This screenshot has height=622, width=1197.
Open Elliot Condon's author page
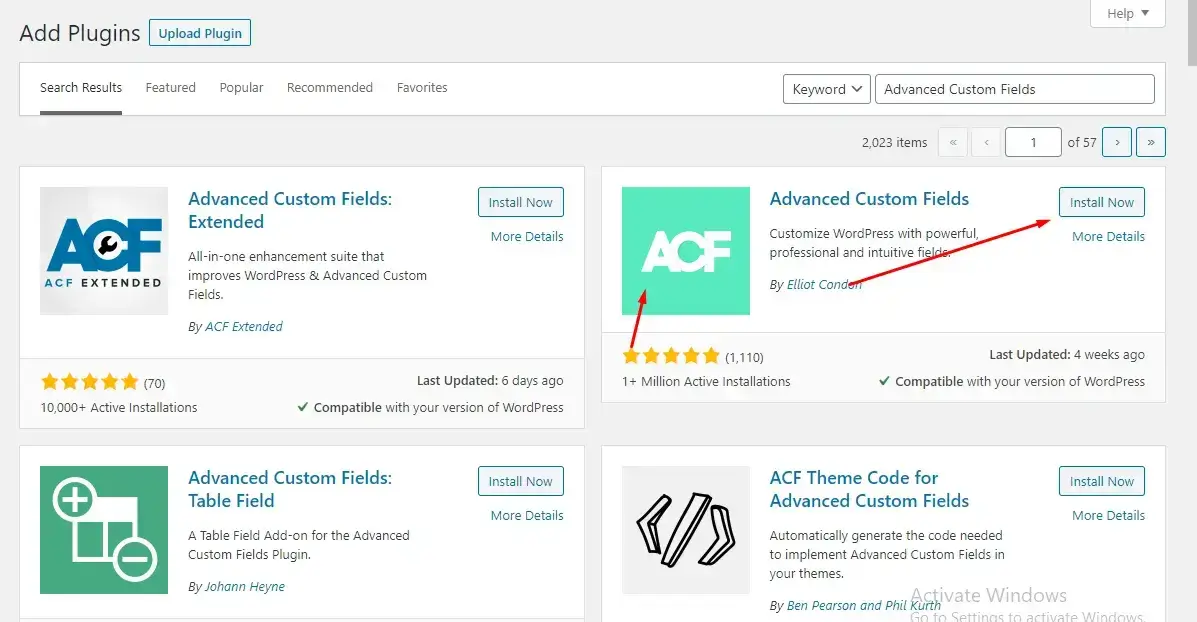pyautogui.click(x=825, y=284)
